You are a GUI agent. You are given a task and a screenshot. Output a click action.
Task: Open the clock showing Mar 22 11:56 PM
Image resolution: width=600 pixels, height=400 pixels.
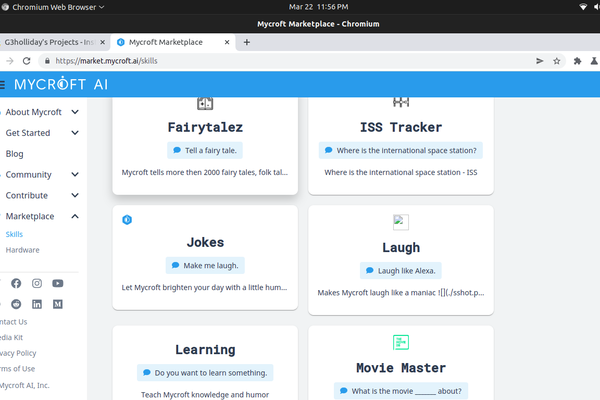click(318, 7)
